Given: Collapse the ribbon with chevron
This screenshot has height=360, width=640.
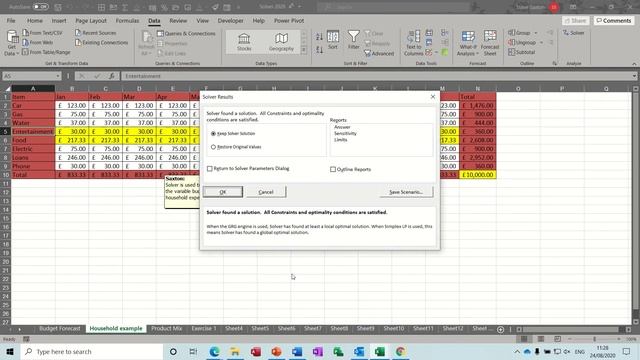Looking at the screenshot, I should pos(634,64).
